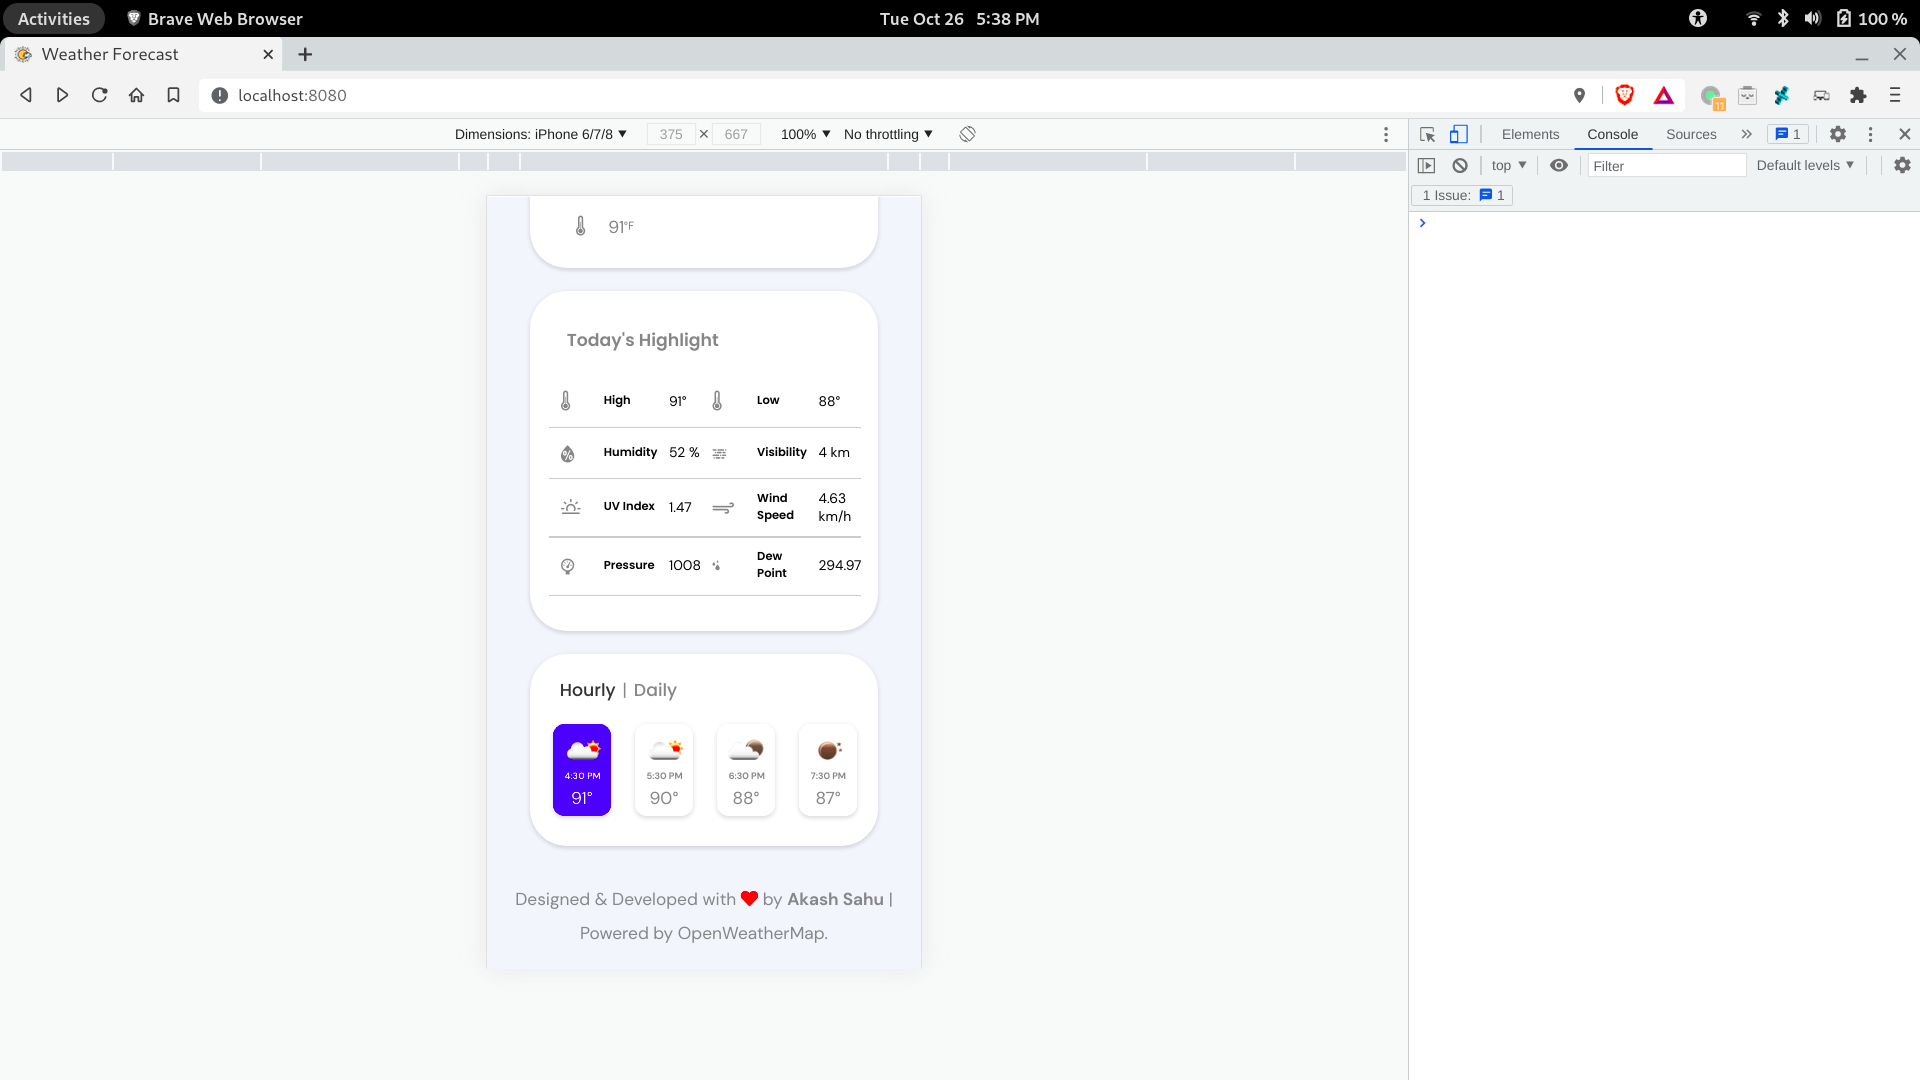
Task: Reload the current page
Action: [x=99, y=95]
